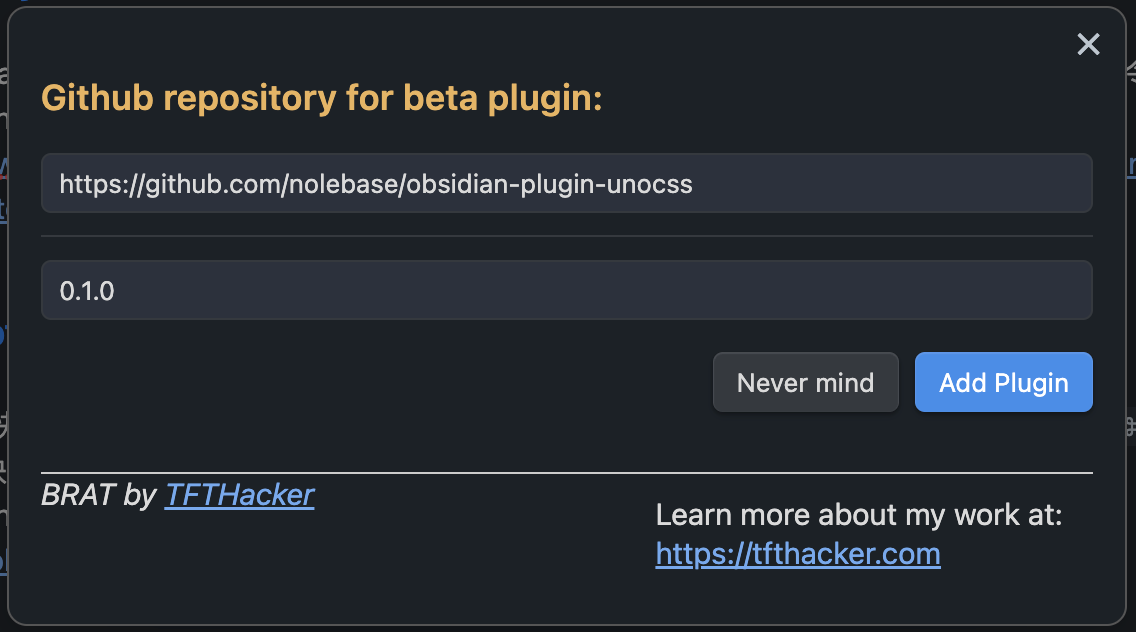Click the "https://" prefix of the repository URL
The height and width of the screenshot is (632, 1136).
point(94,184)
